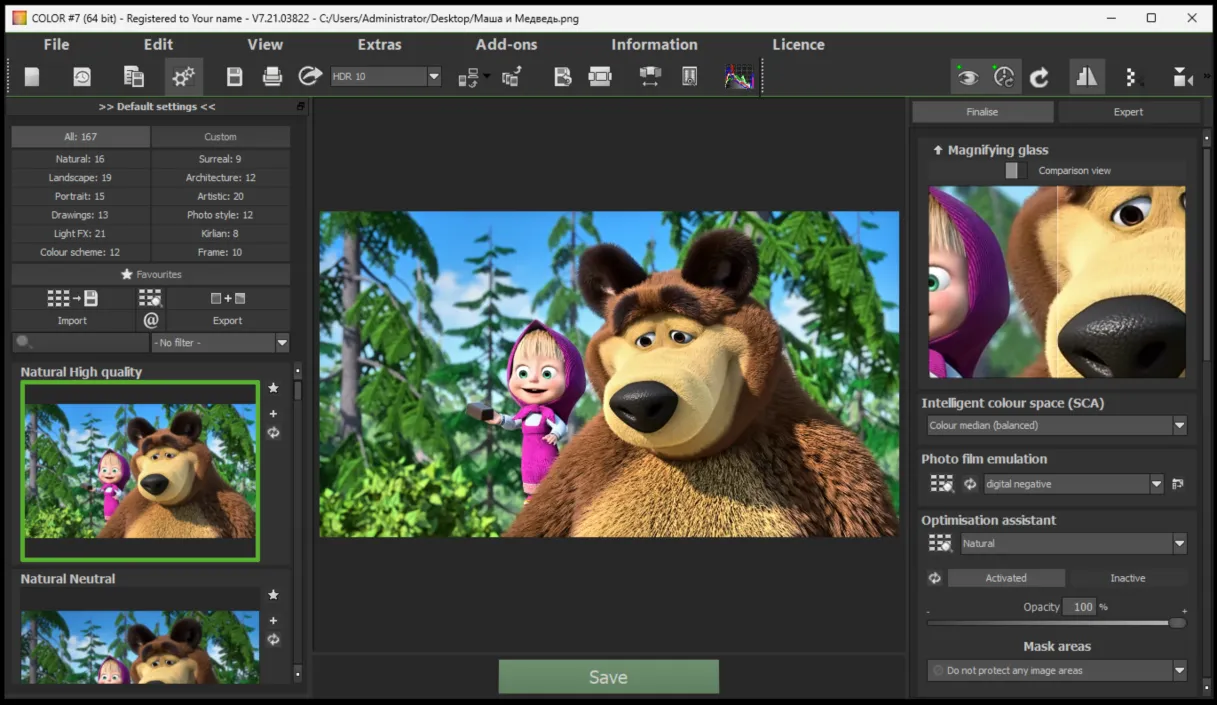Open the HDR 10 dropdown
1217x705 pixels.
coord(385,77)
